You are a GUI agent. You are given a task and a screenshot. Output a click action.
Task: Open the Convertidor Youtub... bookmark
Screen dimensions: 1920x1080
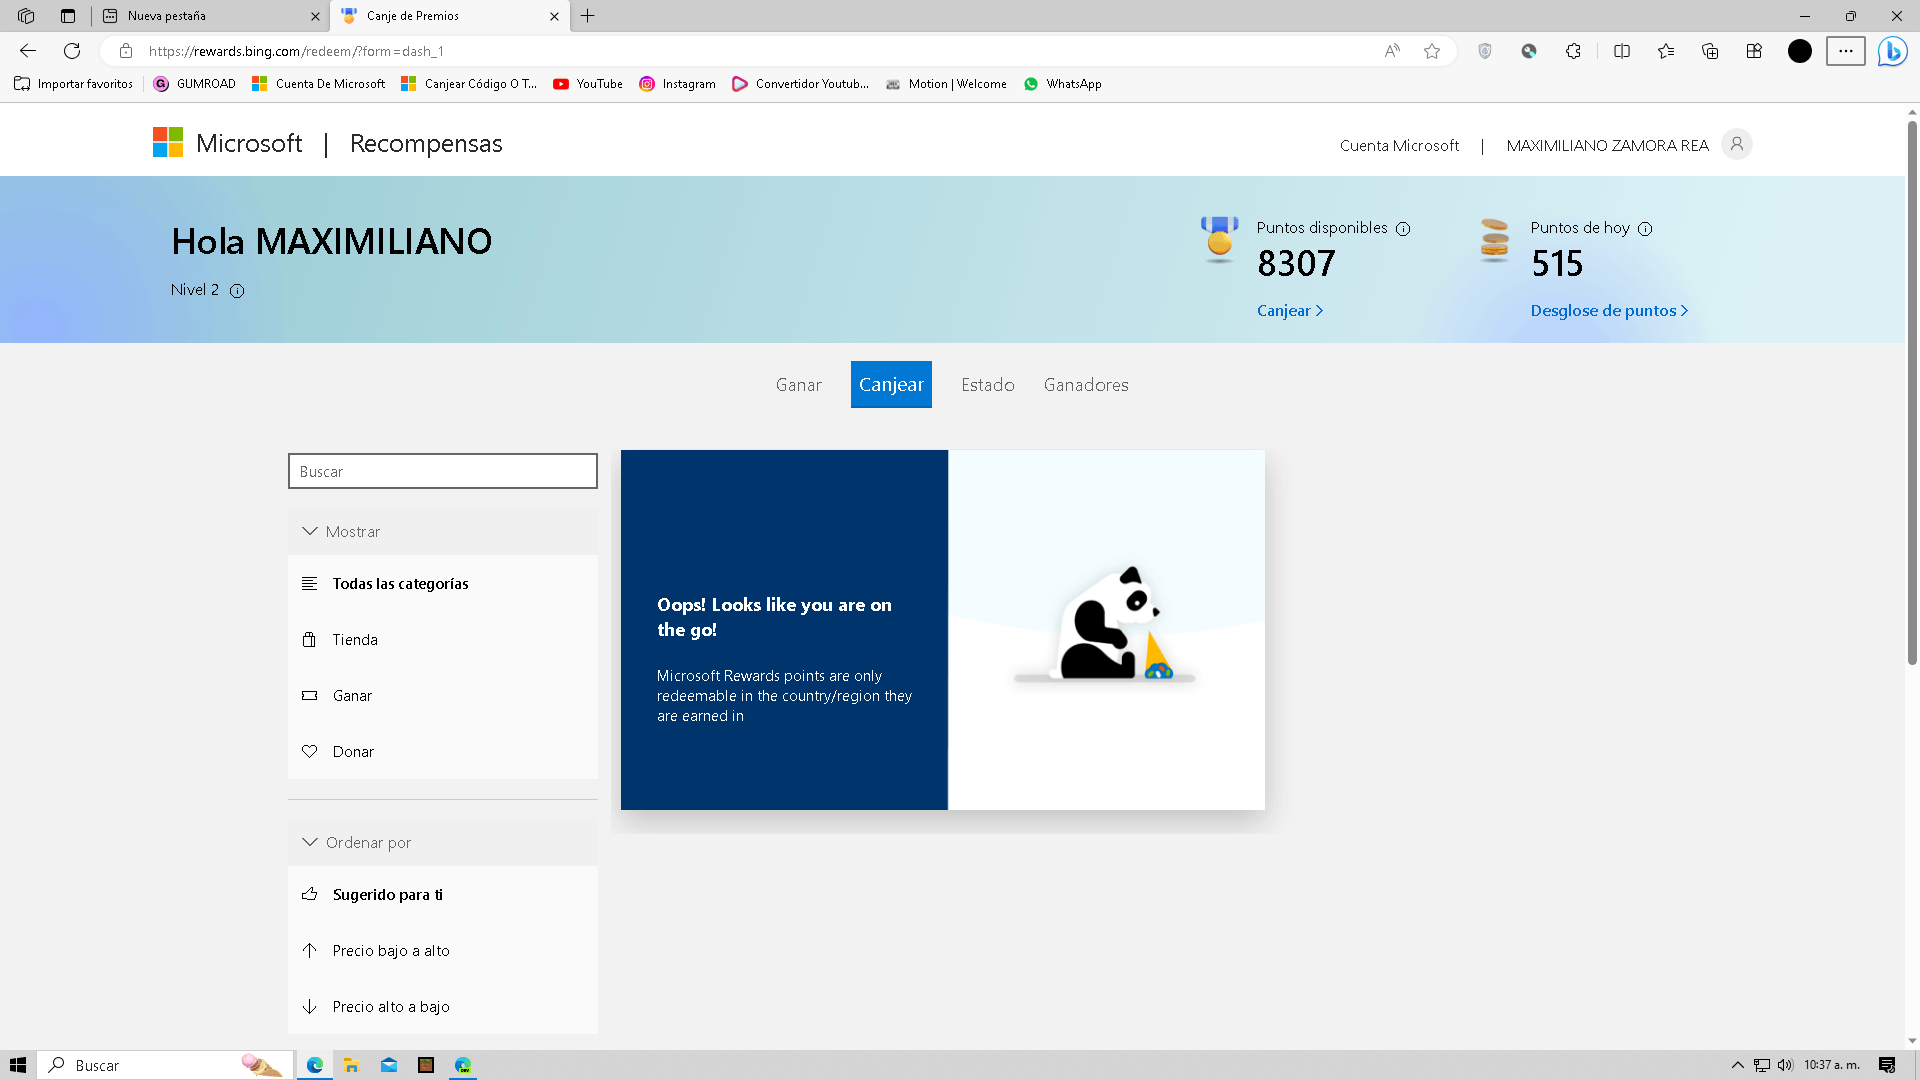801,84
